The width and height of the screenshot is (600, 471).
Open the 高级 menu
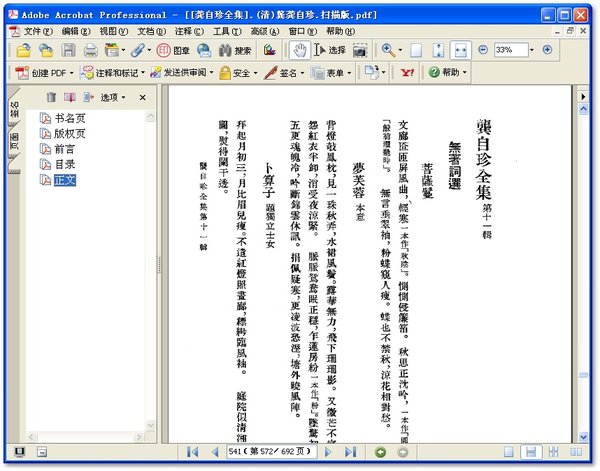tap(265, 31)
